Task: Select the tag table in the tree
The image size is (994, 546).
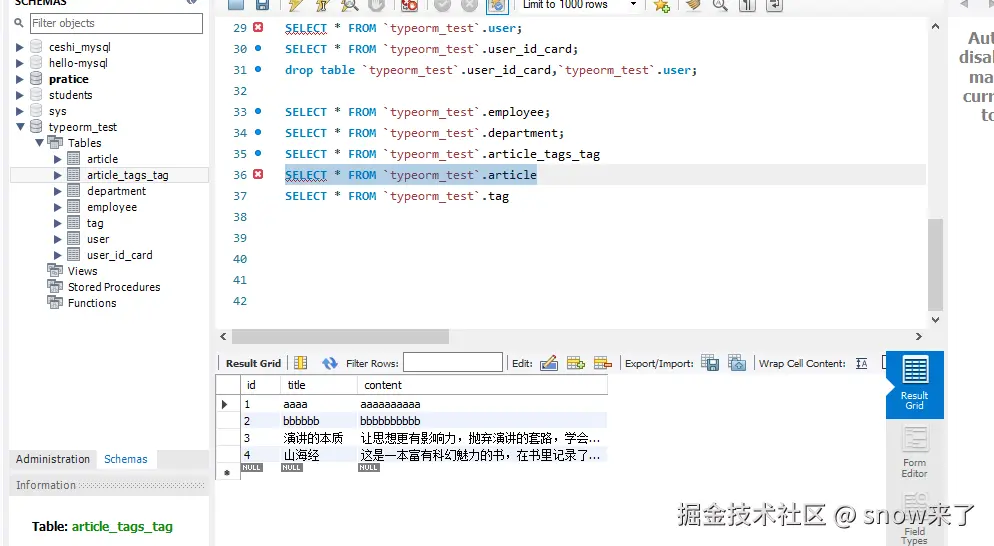Action: (95, 223)
